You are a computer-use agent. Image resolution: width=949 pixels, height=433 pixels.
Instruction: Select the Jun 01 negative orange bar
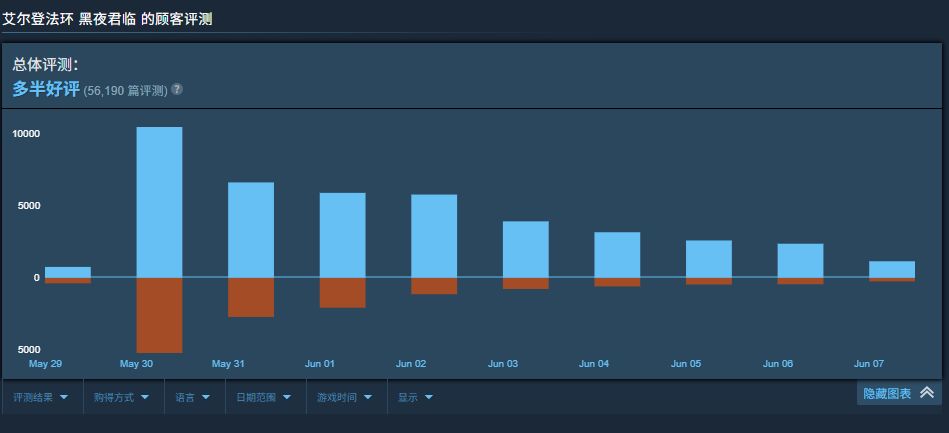click(343, 293)
